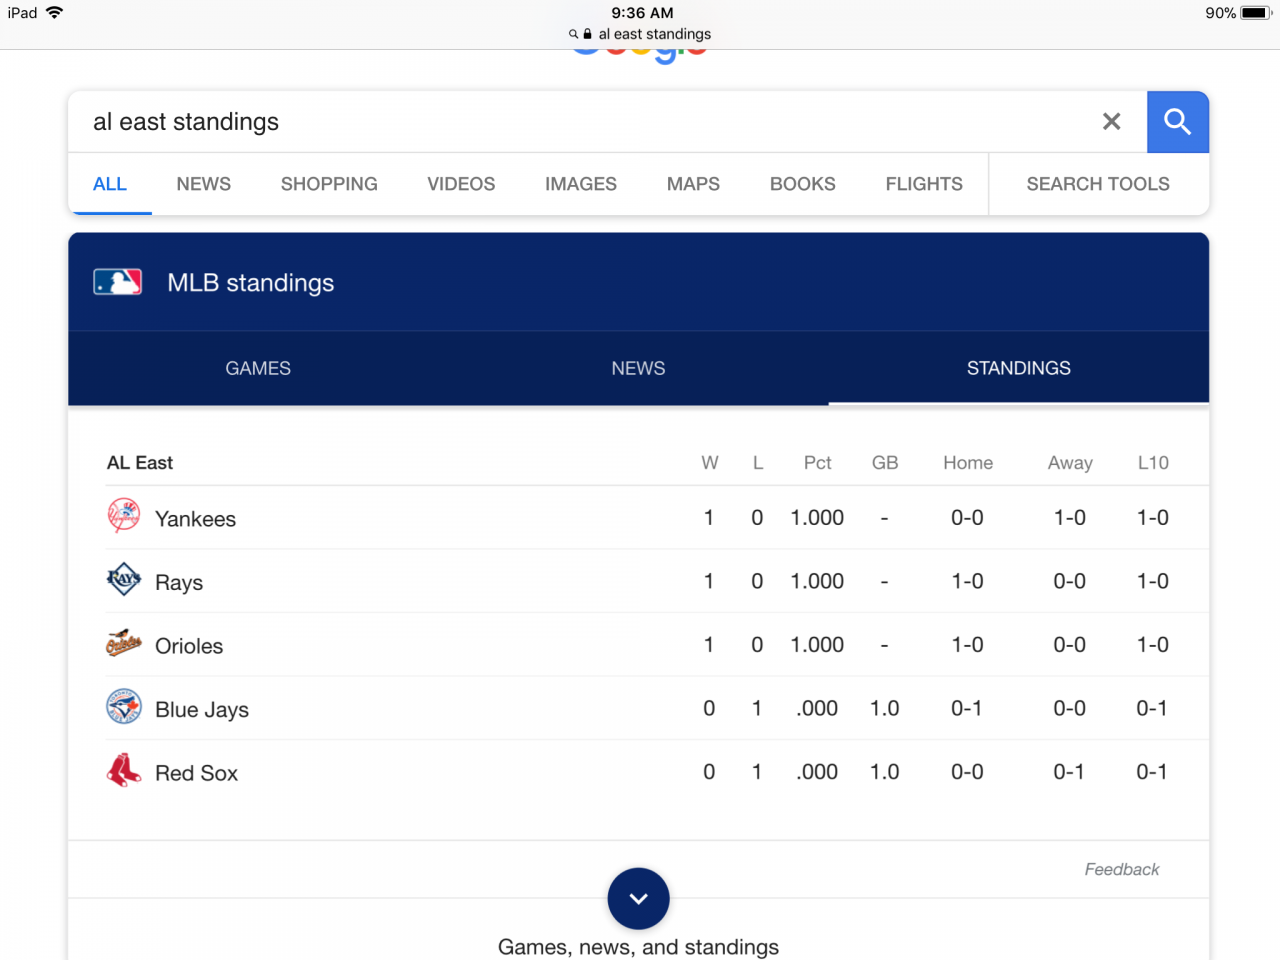Click the Rays team logo
Screen dimensions: 1280x960
(124, 579)
